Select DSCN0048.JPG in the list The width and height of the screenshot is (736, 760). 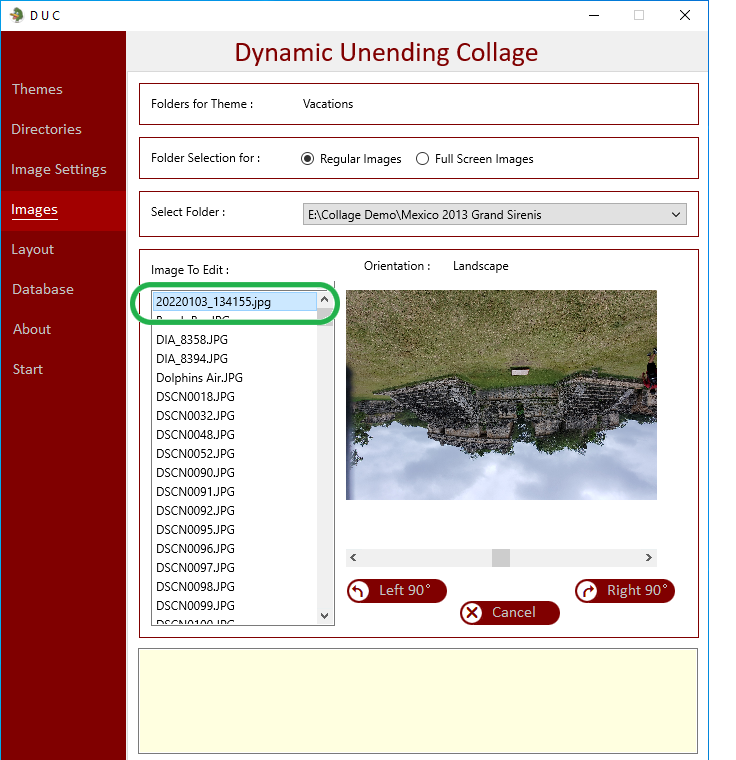tap(195, 434)
